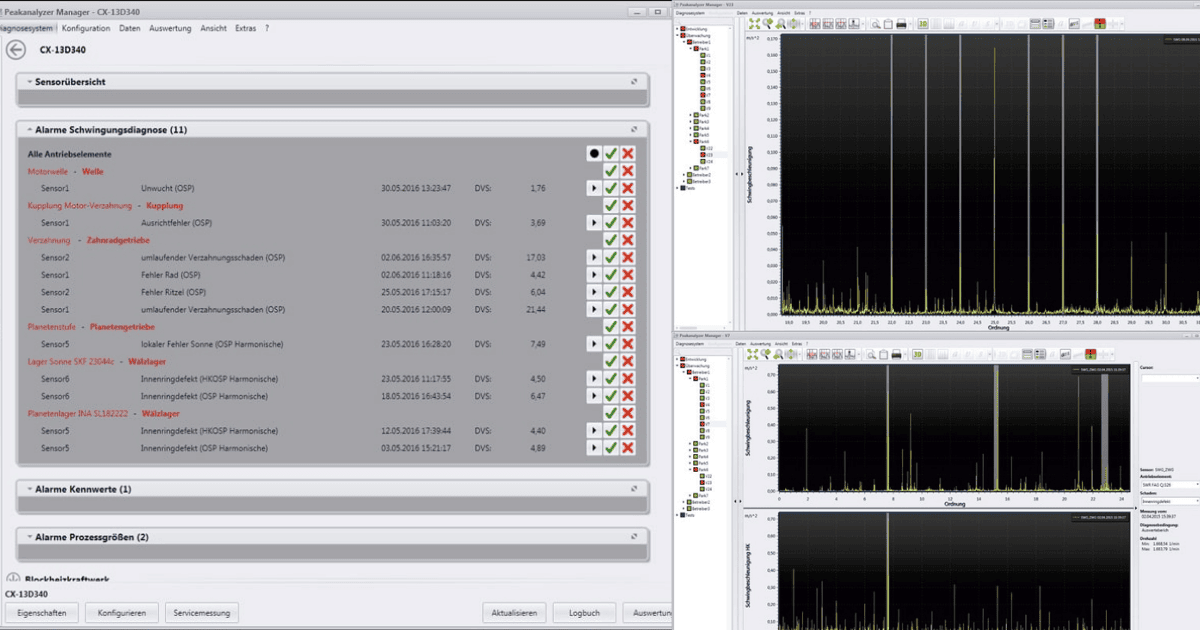This screenshot has width=1200, height=630.
Task: Click DVS value 21,44
Action: (x=534, y=309)
